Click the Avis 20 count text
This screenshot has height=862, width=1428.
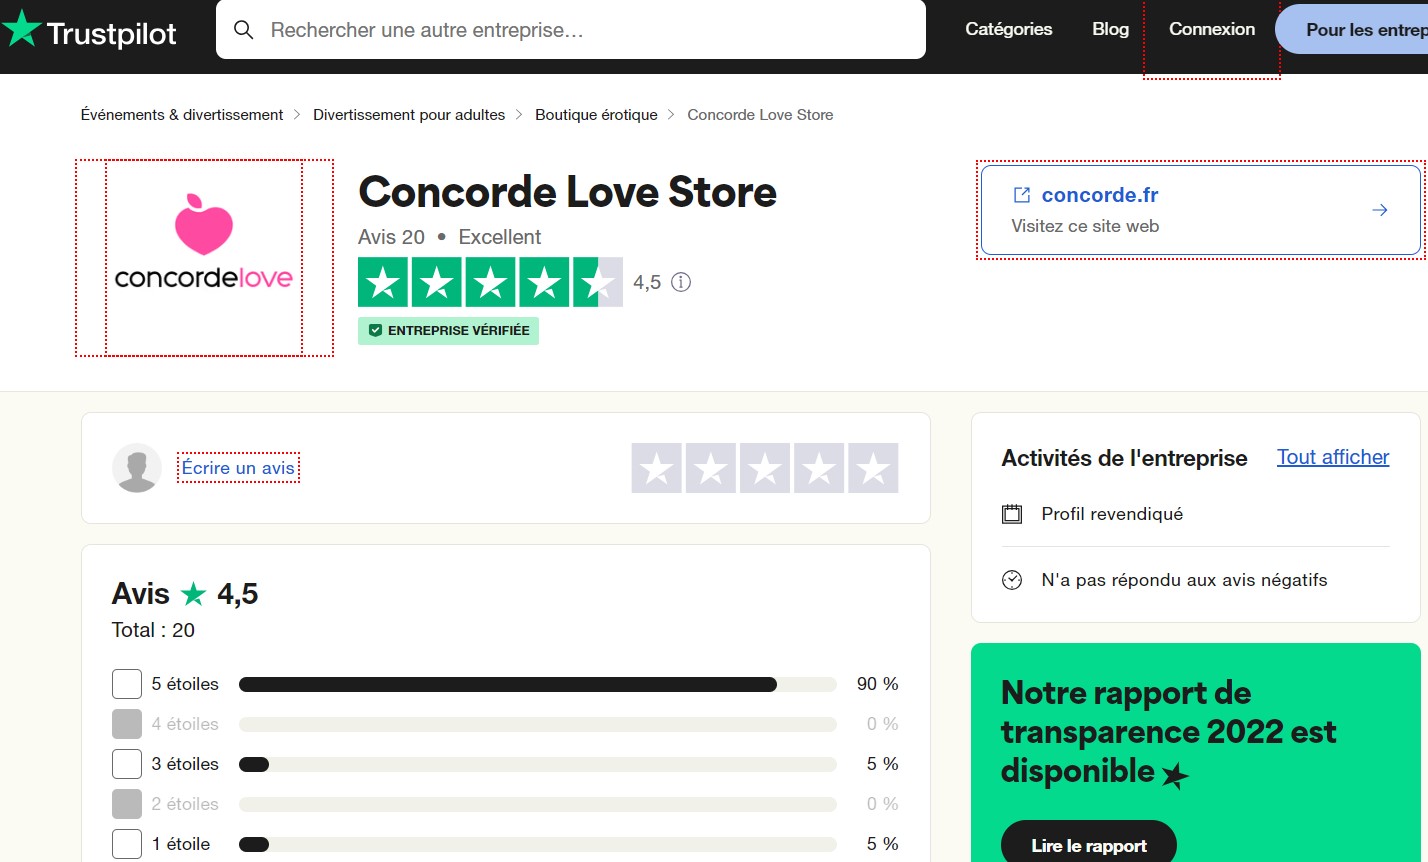[x=391, y=237]
